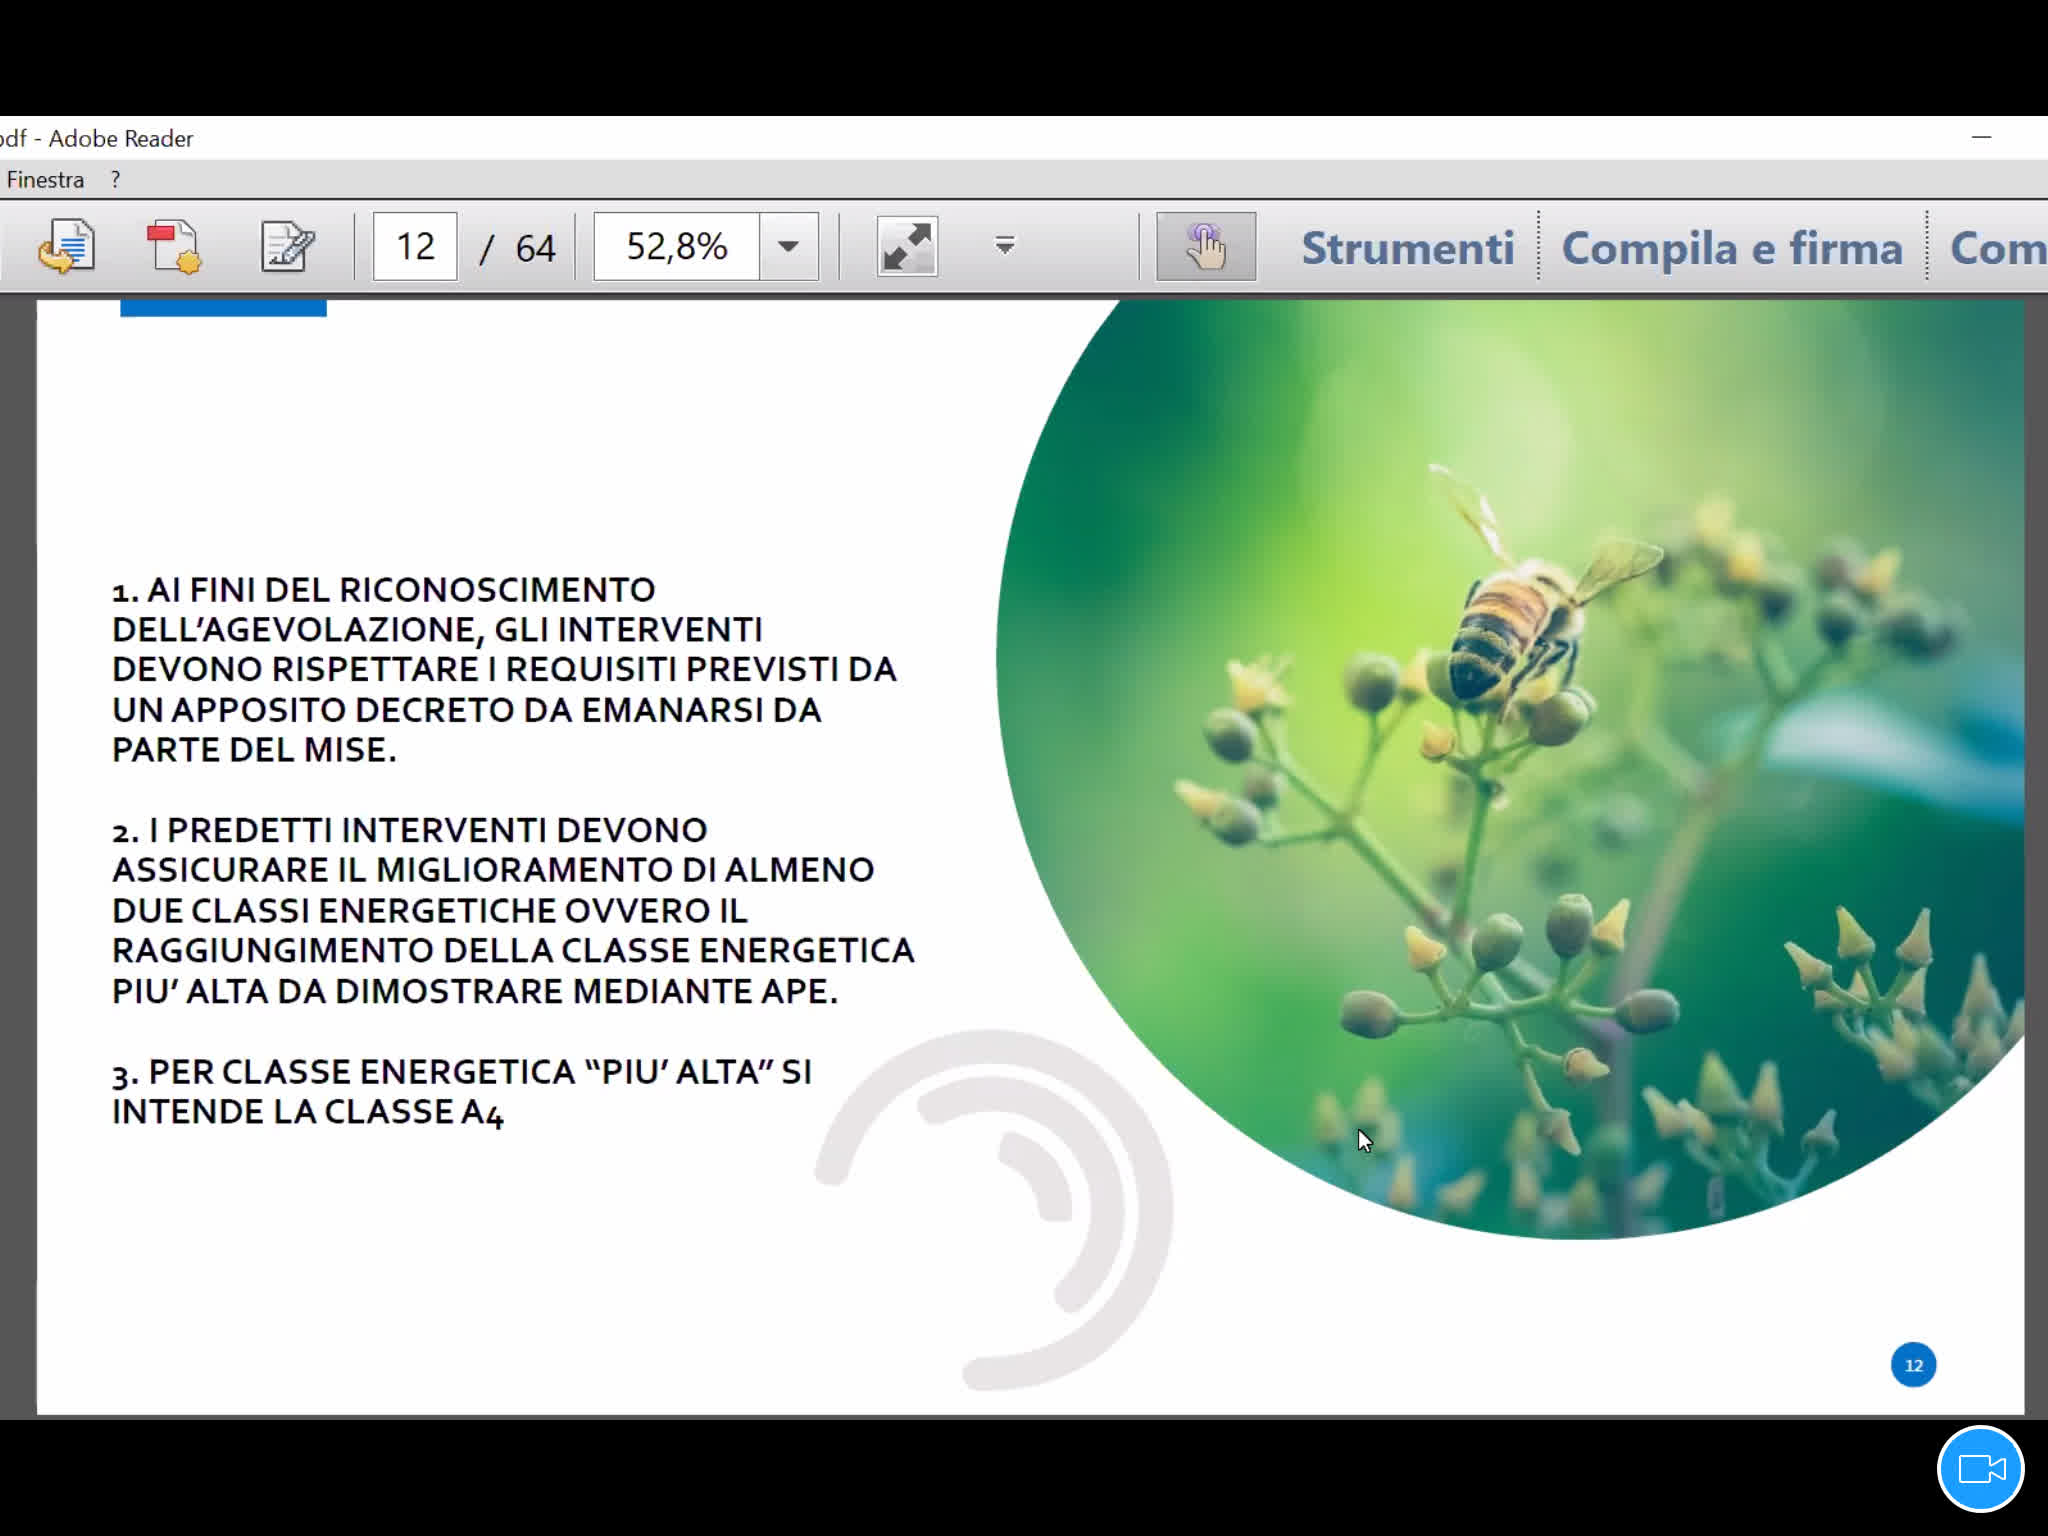
Task: Click the total page count 64
Action: (535, 248)
